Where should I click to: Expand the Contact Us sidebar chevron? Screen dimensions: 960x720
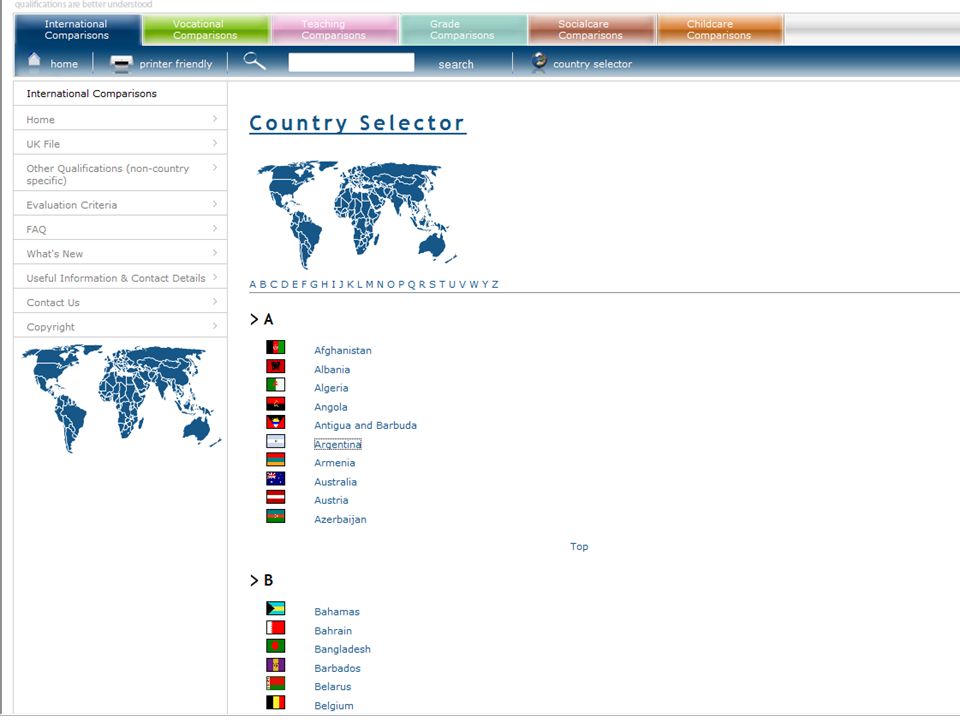[x=215, y=302]
